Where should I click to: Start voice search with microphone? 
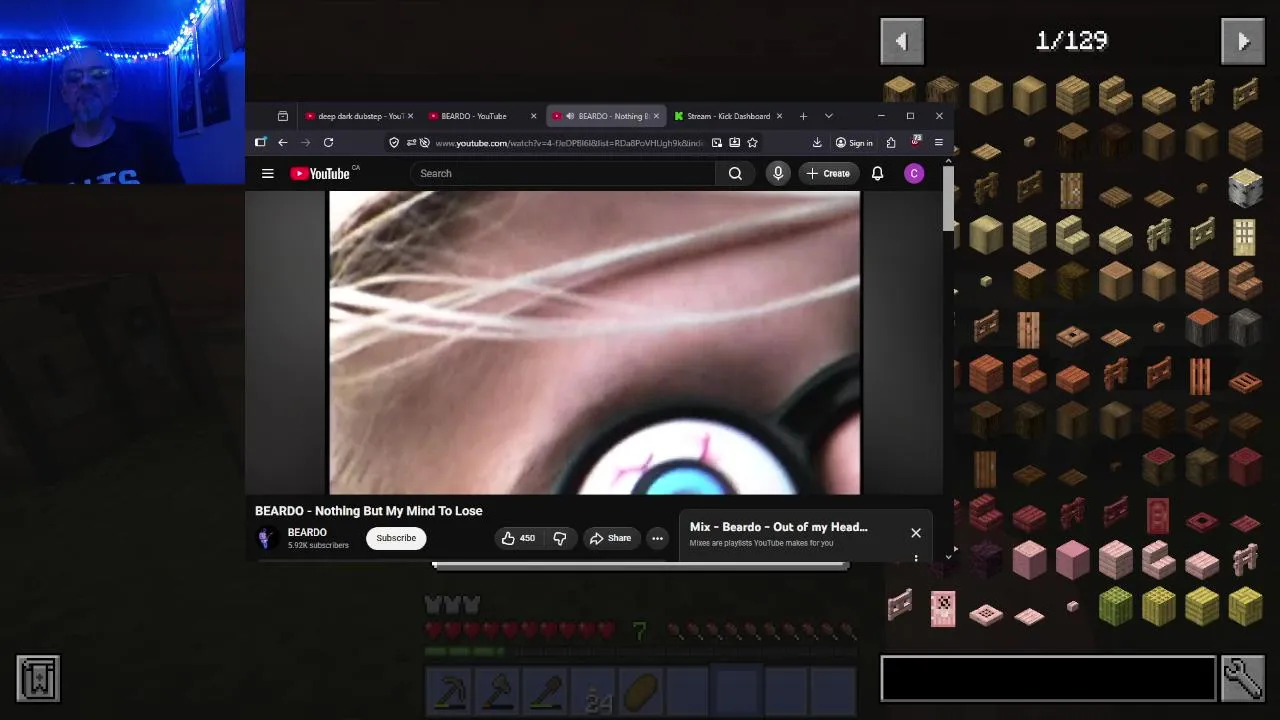(778, 173)
